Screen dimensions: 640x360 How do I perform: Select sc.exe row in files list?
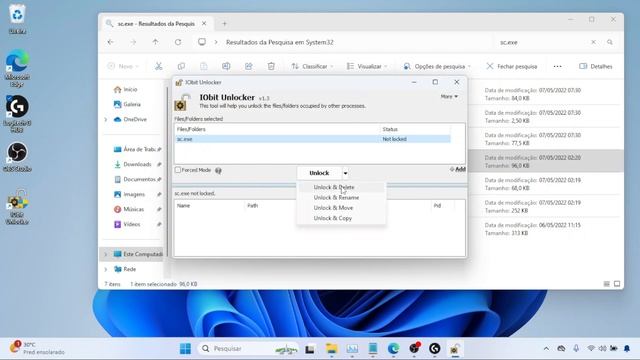(313, 139)
